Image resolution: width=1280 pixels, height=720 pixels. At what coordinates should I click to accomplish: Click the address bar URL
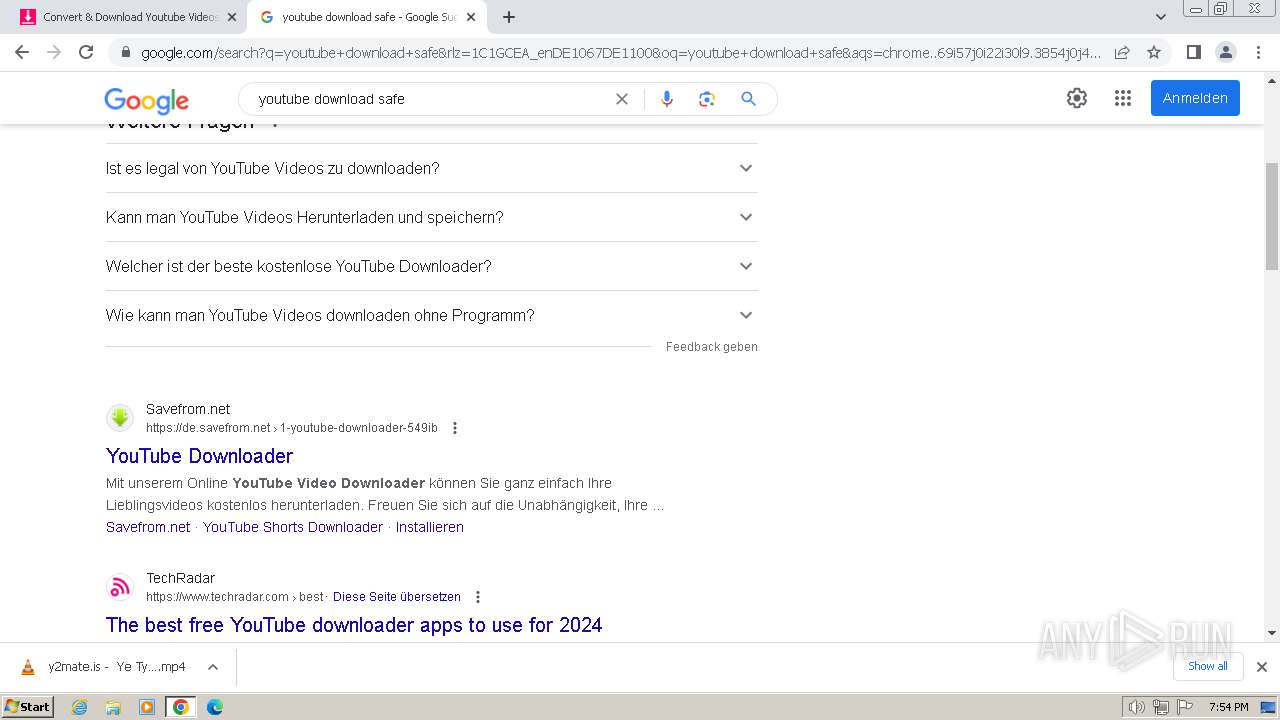(620, 52)
